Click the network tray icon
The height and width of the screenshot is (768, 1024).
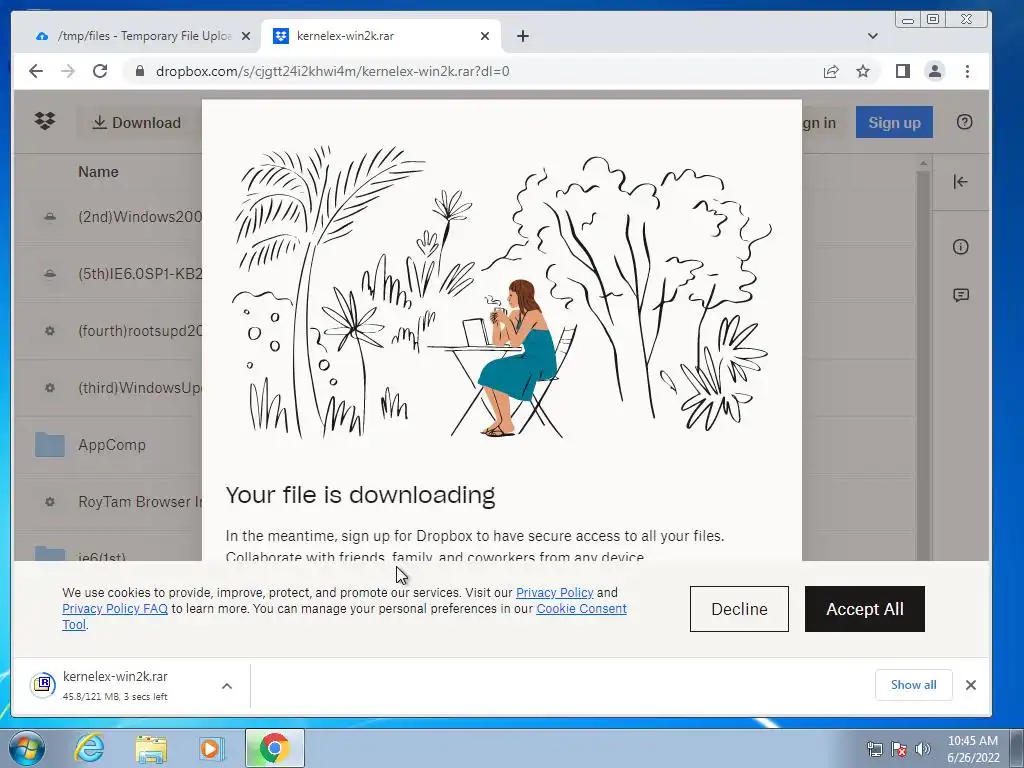tap(874, 749)
